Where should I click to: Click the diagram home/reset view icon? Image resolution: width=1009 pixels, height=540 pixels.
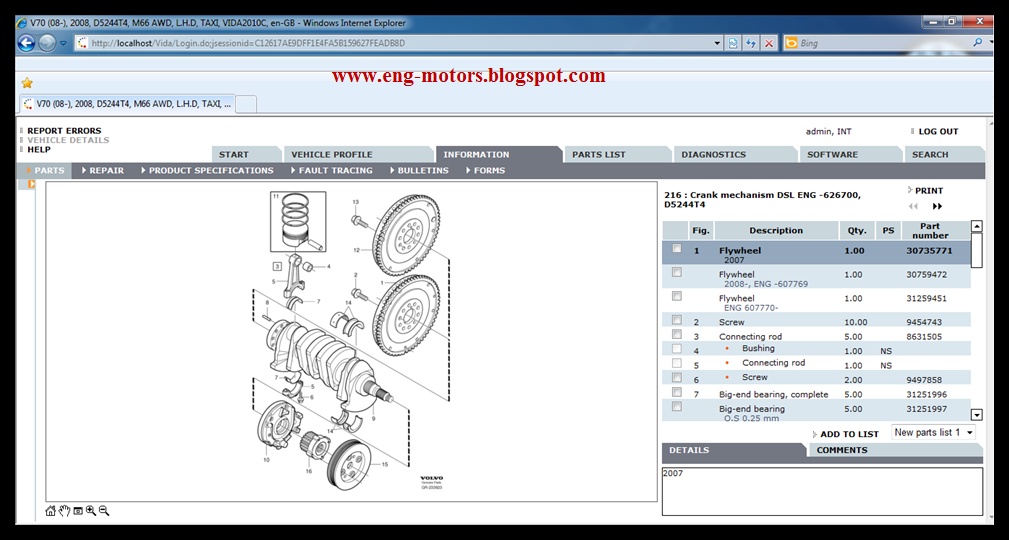tap(50, 511)
